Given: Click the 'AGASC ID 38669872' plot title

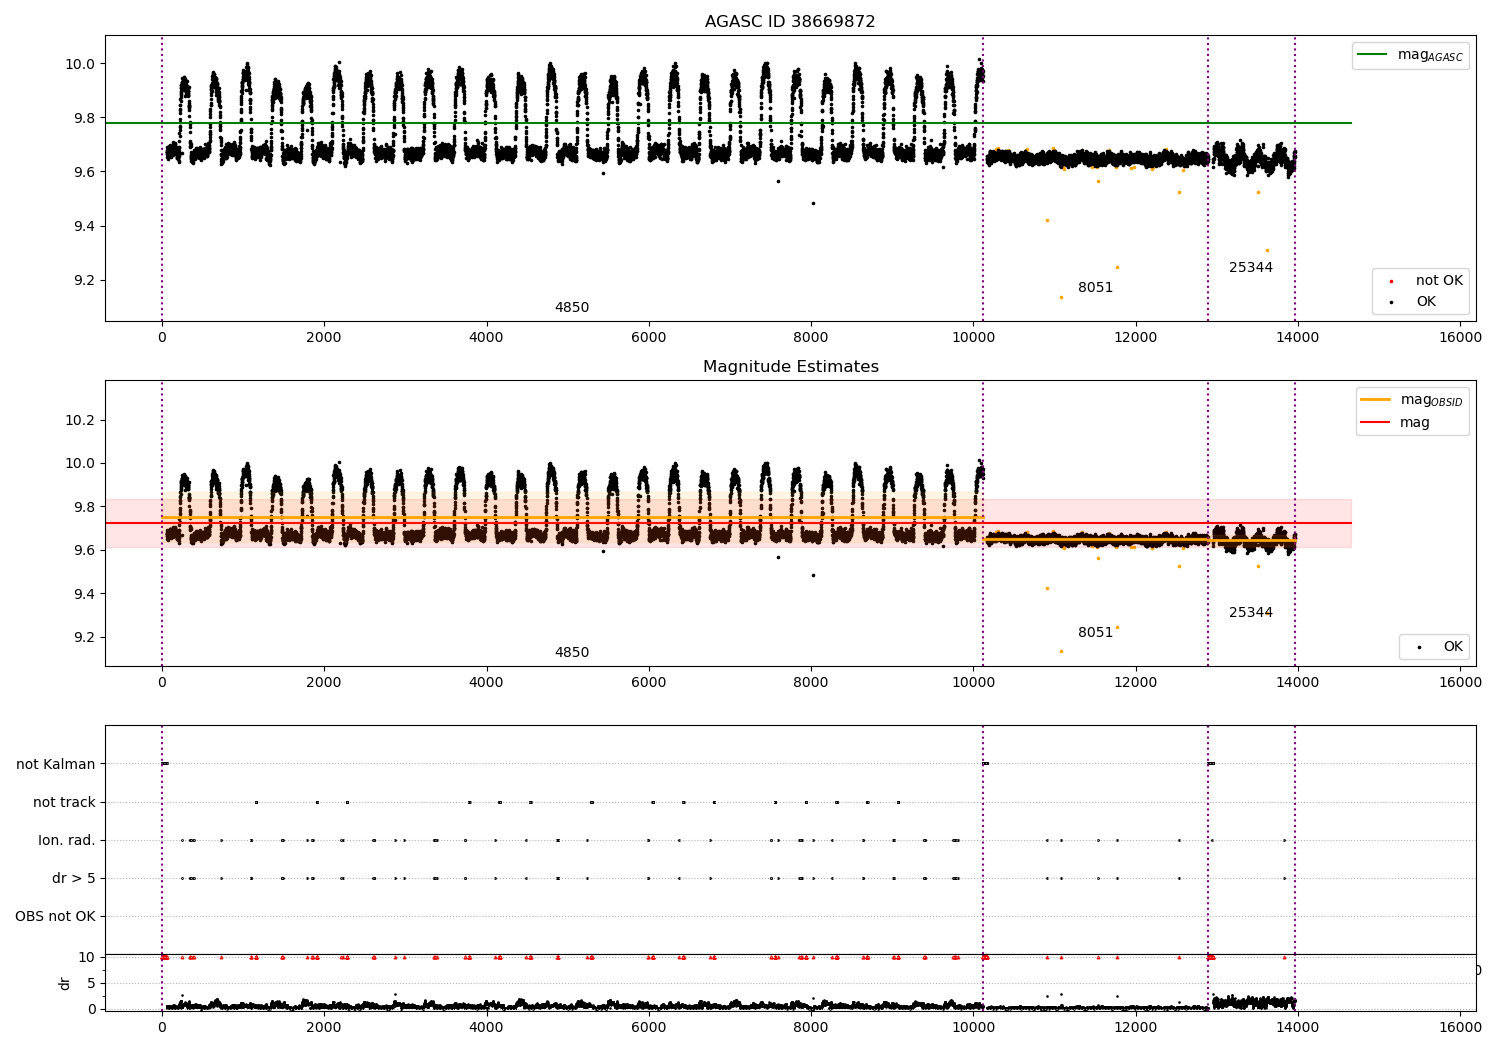Looking at the screenshot, I should 790,22.
